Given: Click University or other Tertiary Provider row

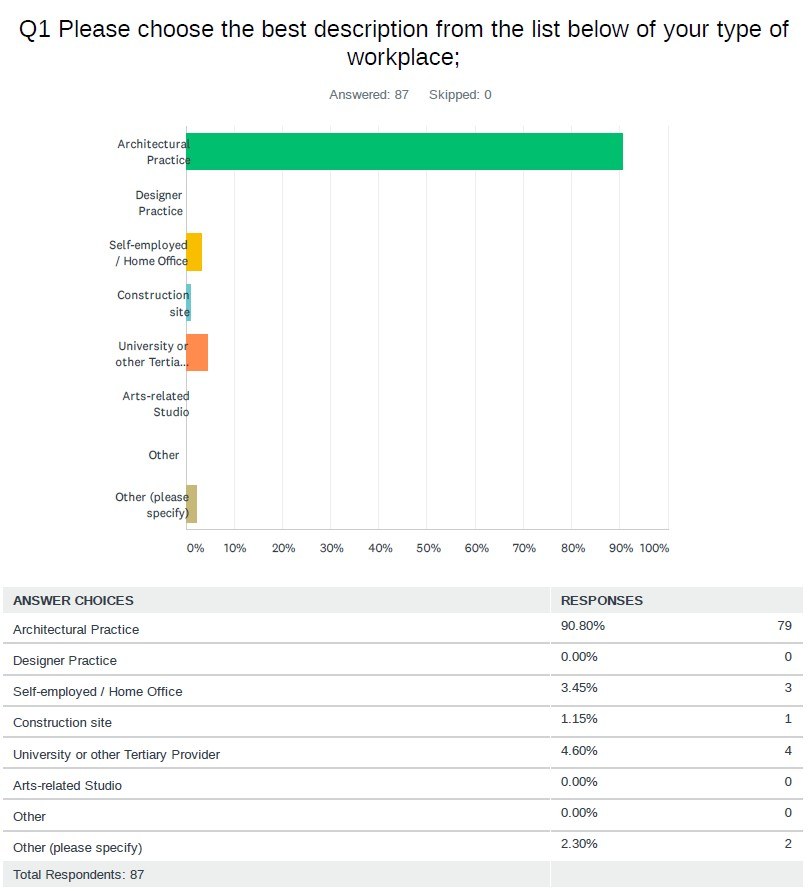Looking at the screenshot, I should [x=403, y=753].
